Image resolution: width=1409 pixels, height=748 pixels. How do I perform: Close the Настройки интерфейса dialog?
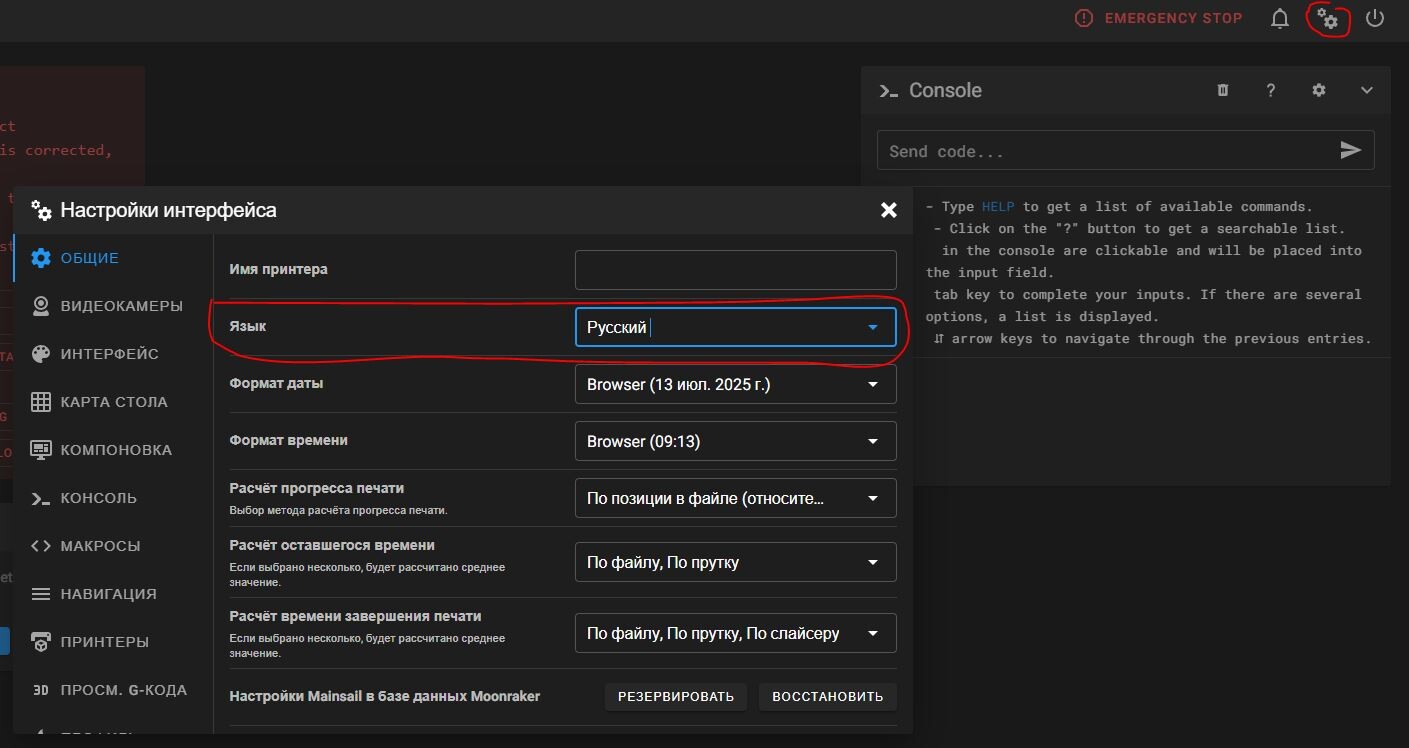888,210
